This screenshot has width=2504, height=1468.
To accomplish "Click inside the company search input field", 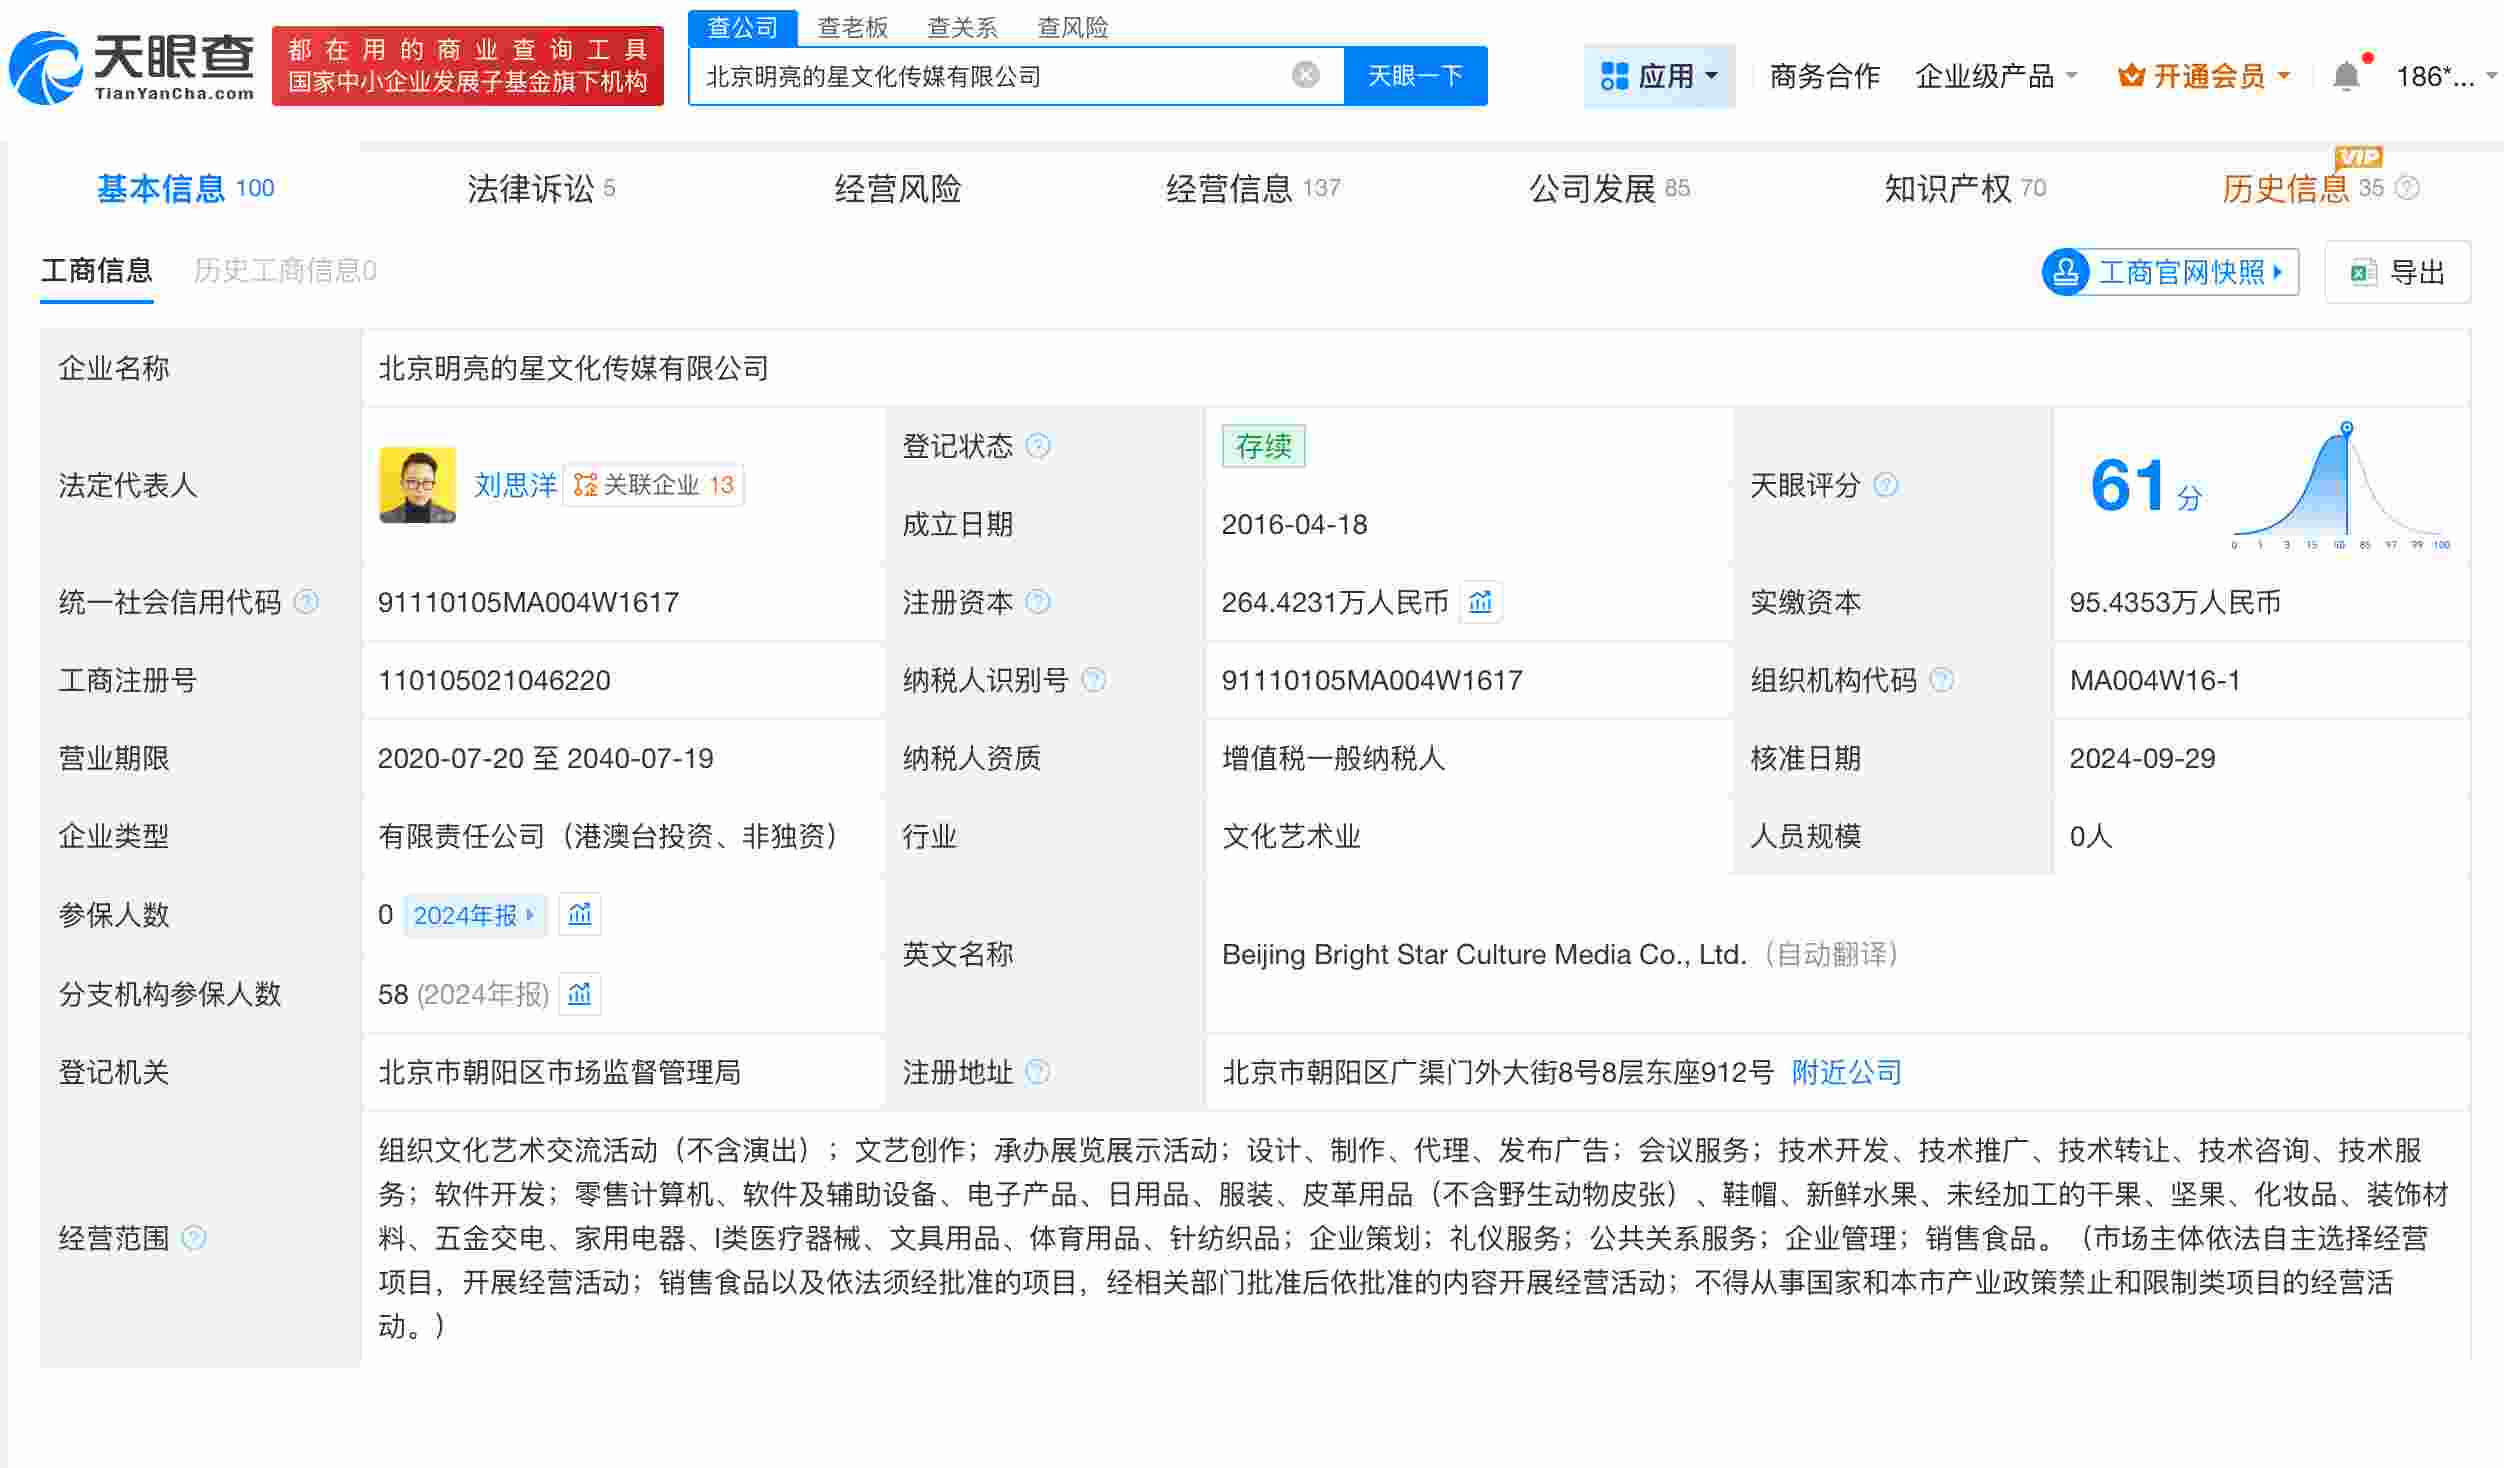I will (x=1000, y=74).
